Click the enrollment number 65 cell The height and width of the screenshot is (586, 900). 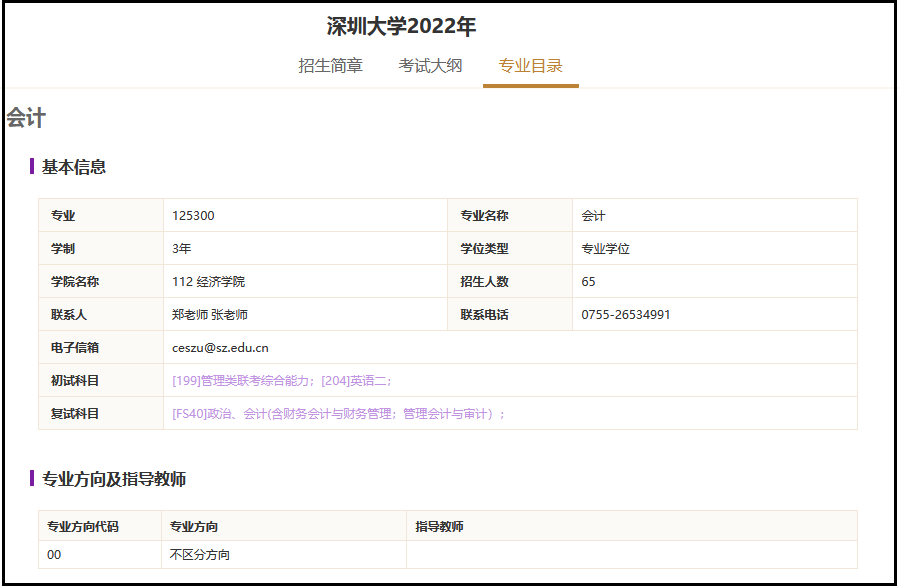[589, 282]
